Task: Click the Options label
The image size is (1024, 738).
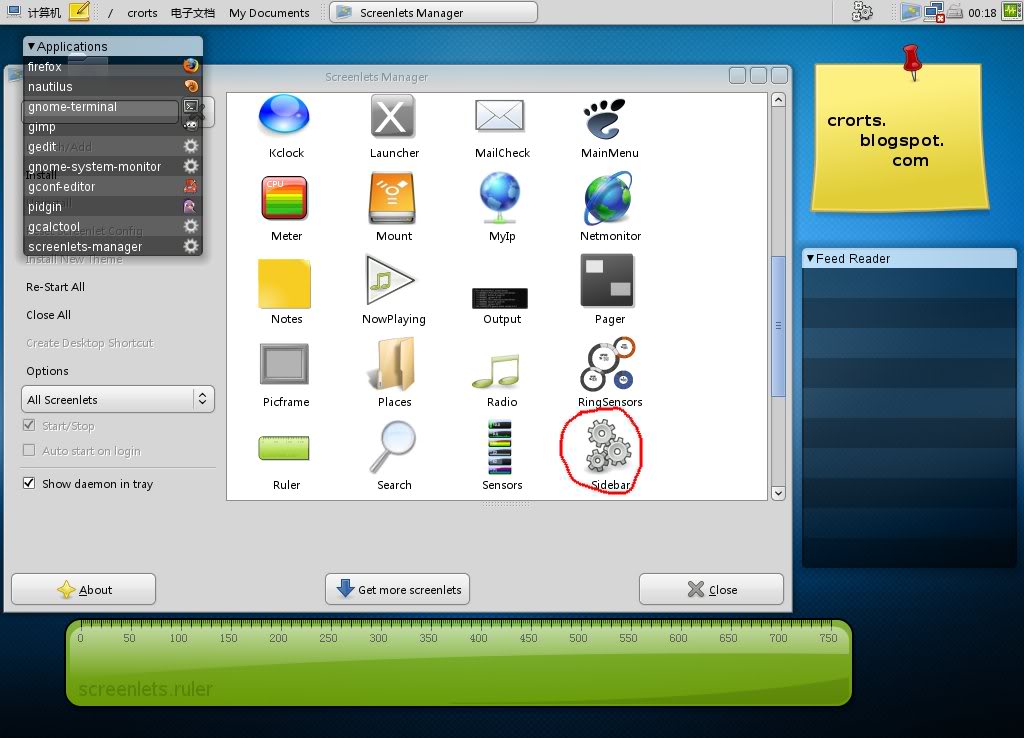Action: click(47, 371)
